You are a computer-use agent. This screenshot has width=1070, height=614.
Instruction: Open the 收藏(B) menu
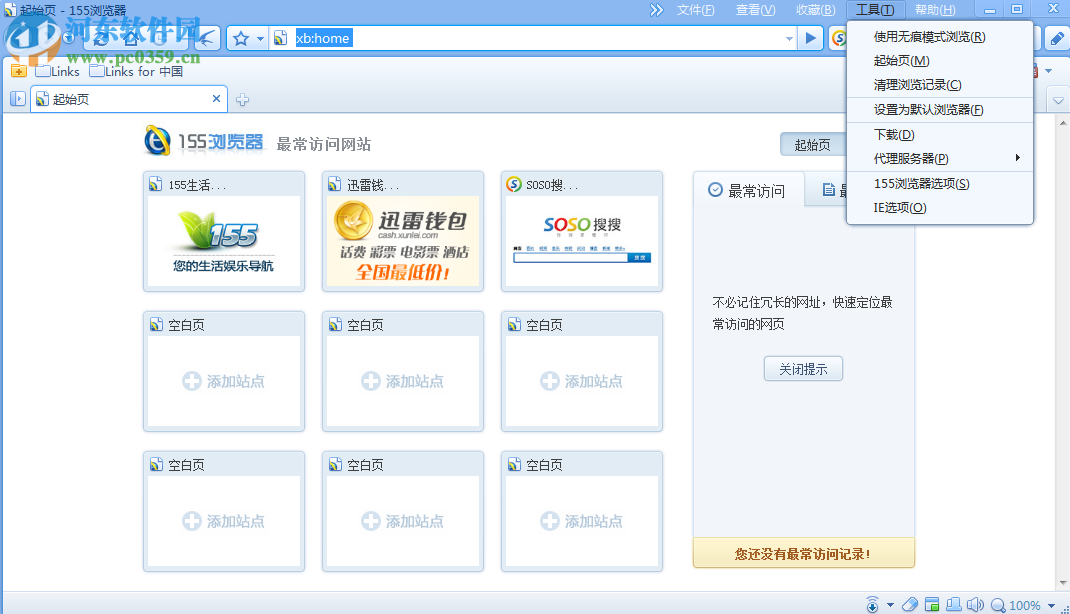(815, 10)
